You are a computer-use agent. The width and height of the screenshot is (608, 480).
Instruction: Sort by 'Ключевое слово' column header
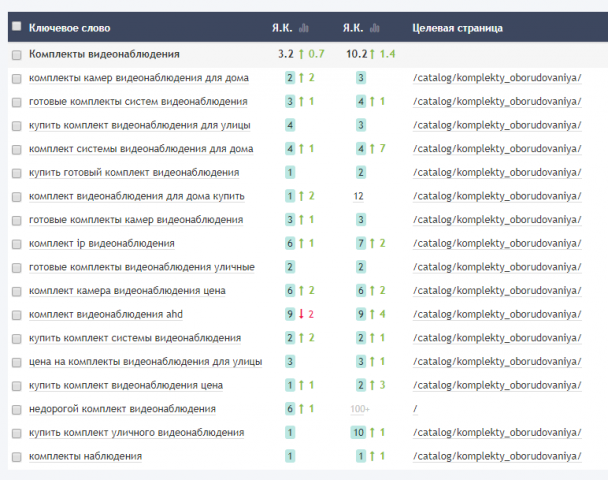coord(70,28)
